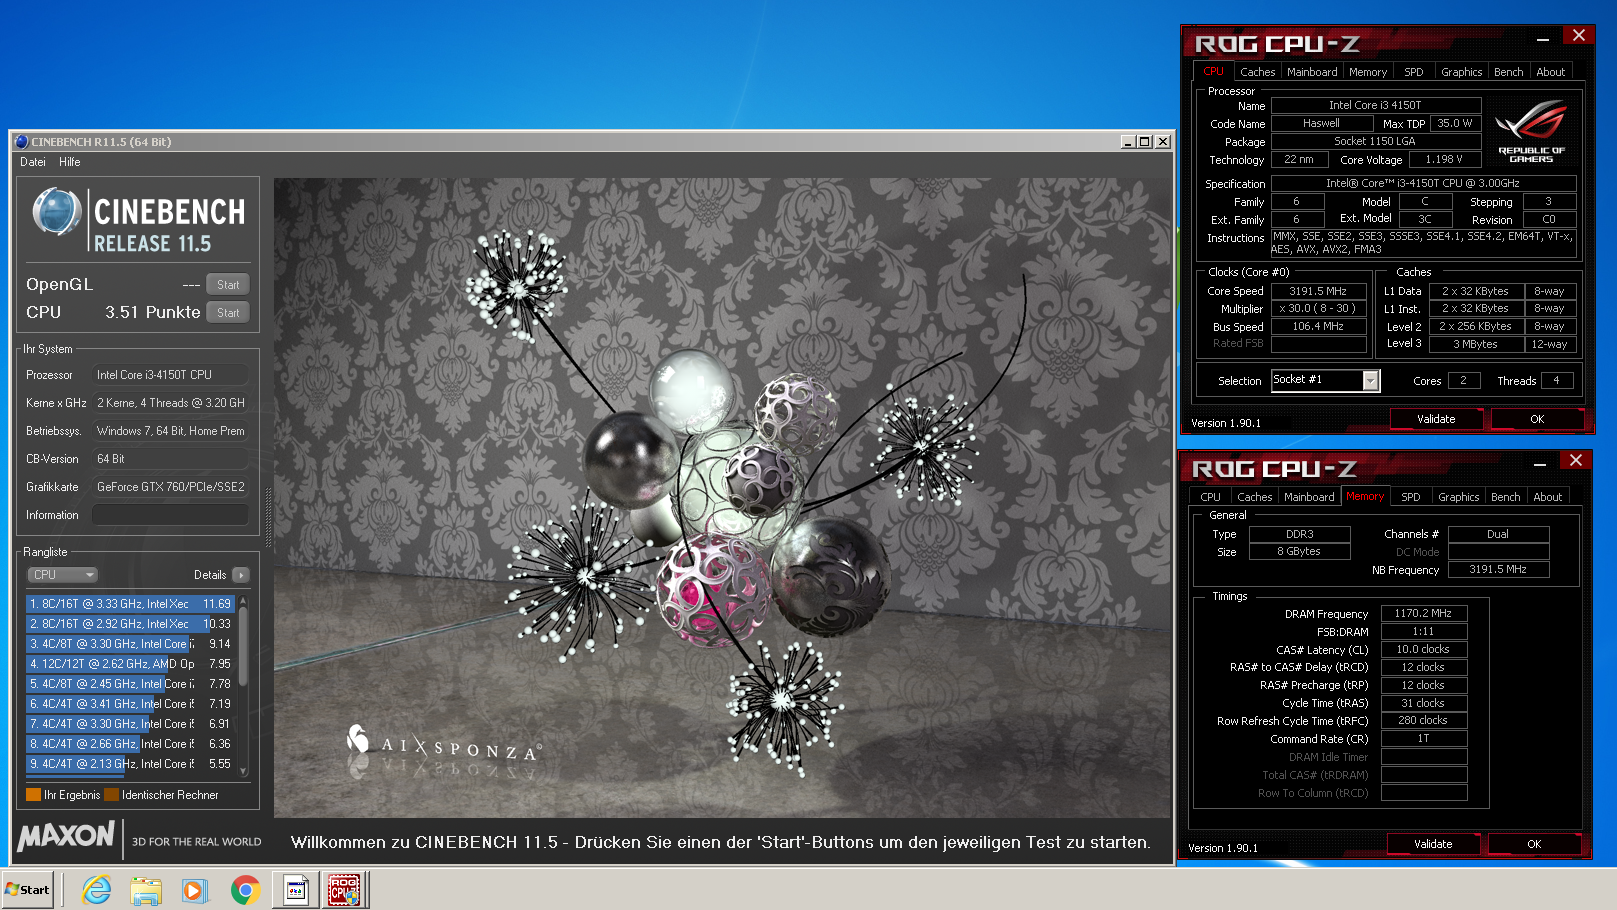
Task: Start the OpenGL benchmark
Action: click(228, 285)
